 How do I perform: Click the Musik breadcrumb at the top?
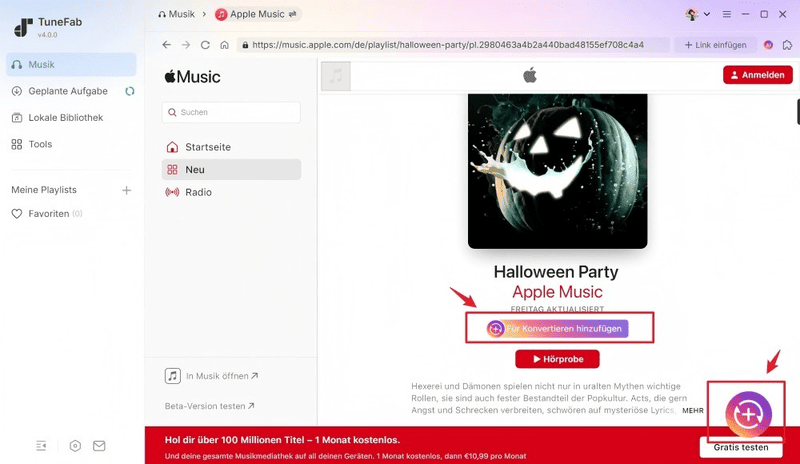(x=177, y=14)
